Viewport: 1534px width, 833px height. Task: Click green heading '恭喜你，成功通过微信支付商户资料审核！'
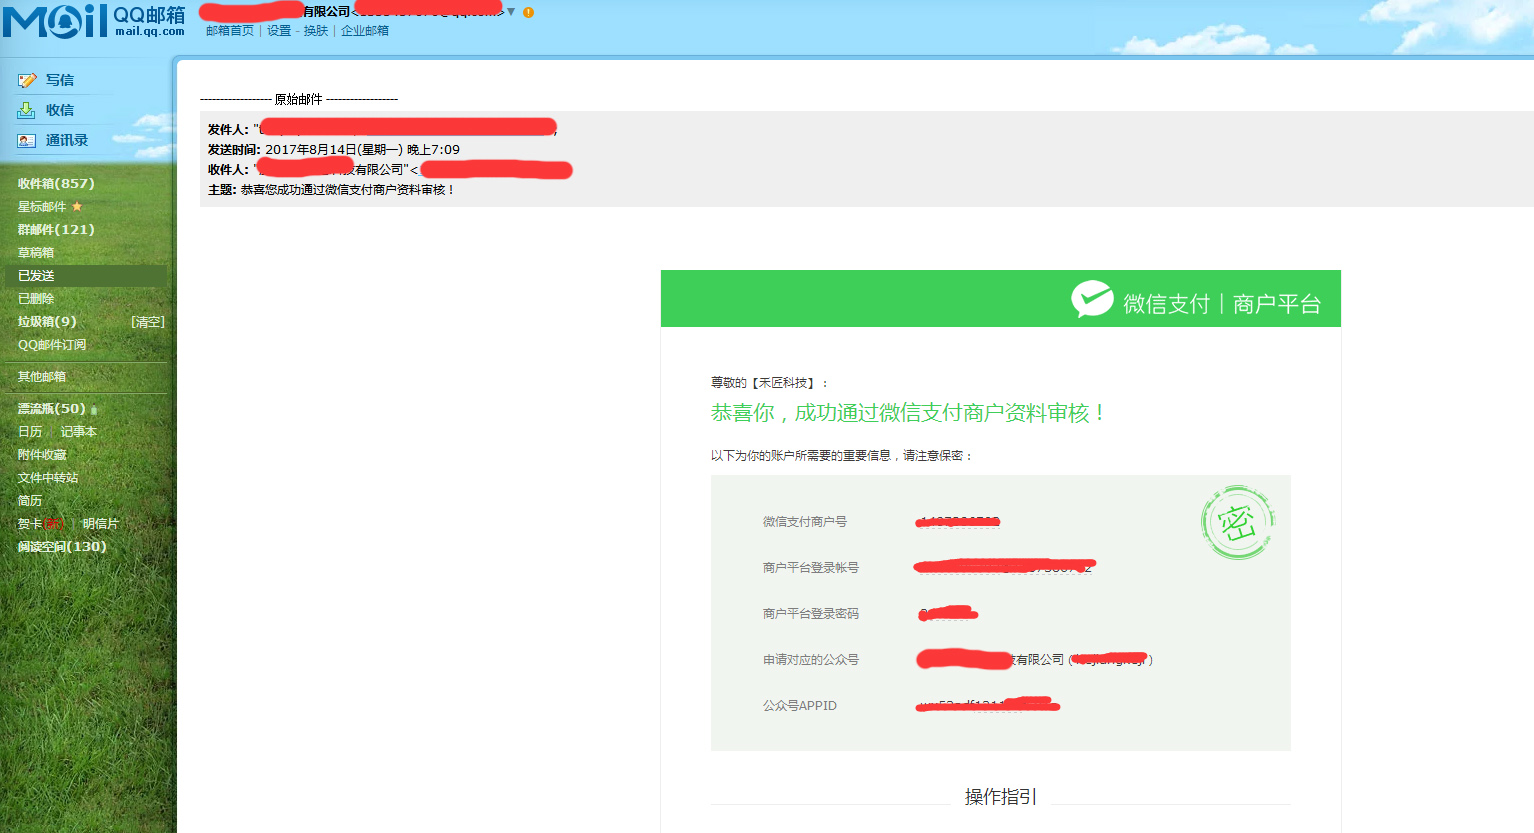click(x=908, y=413)
